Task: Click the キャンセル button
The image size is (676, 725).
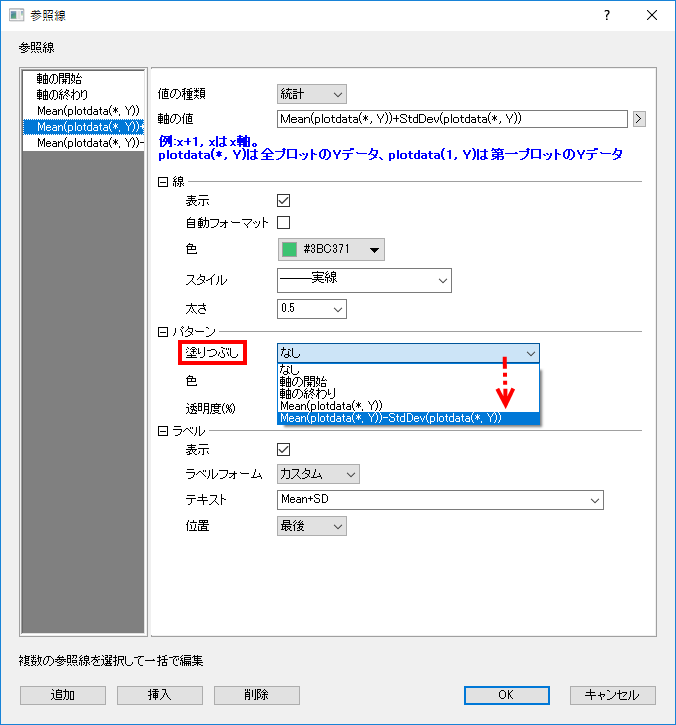Action: (x=613, y=695)
